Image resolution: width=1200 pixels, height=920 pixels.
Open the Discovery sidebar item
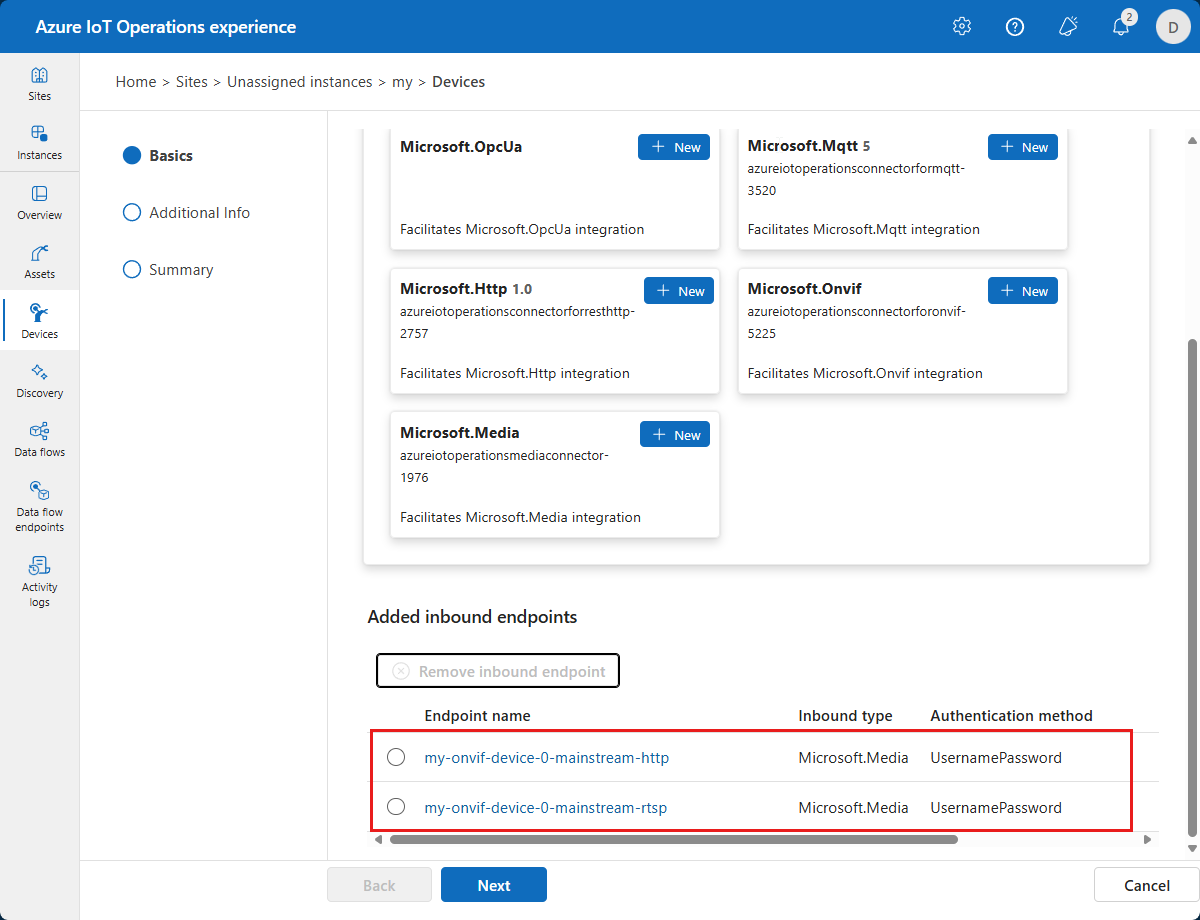click(x=39, y=381)
